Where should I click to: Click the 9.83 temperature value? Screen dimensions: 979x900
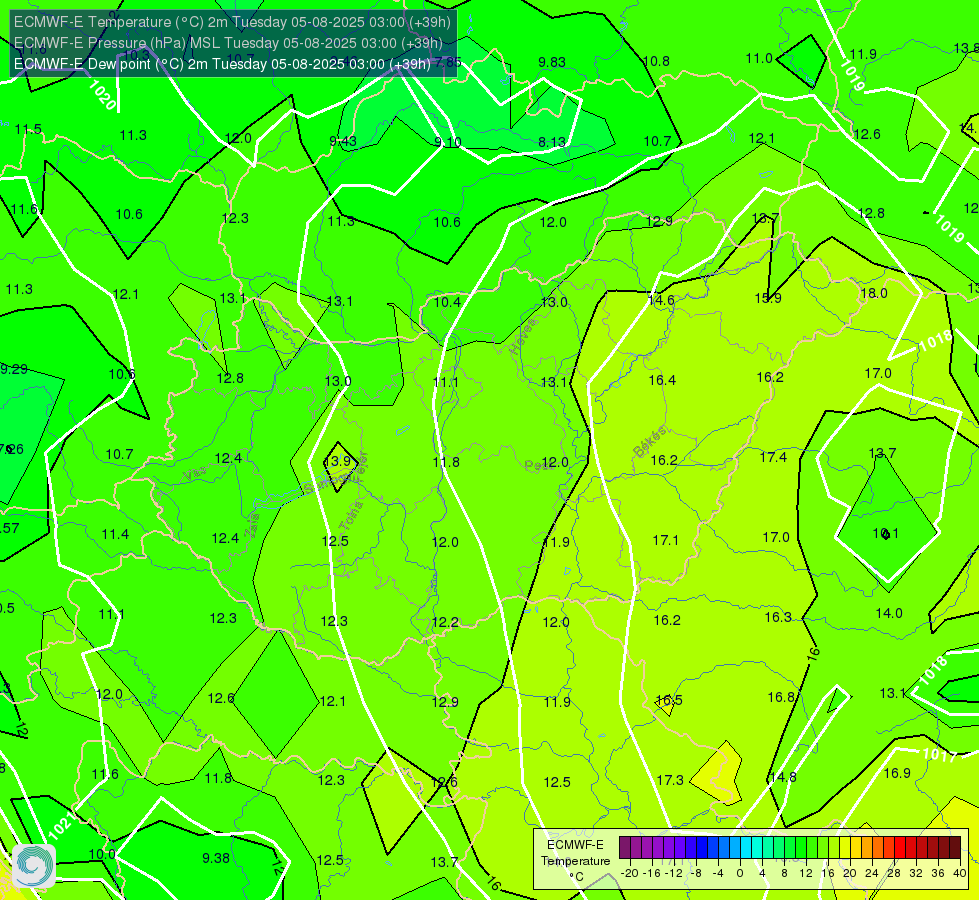click(x=552, y=62)
